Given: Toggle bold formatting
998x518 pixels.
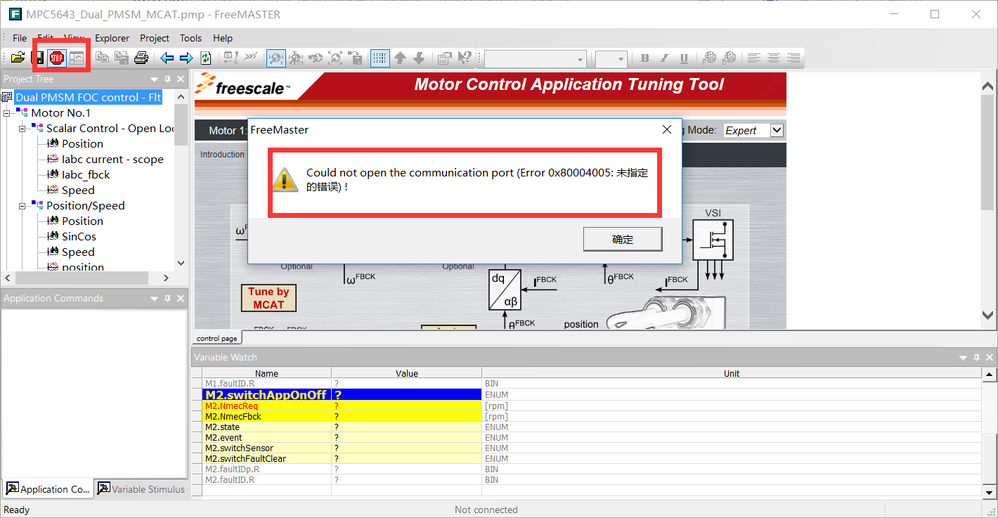Looking at the screenshot, I should coord(645,58).
